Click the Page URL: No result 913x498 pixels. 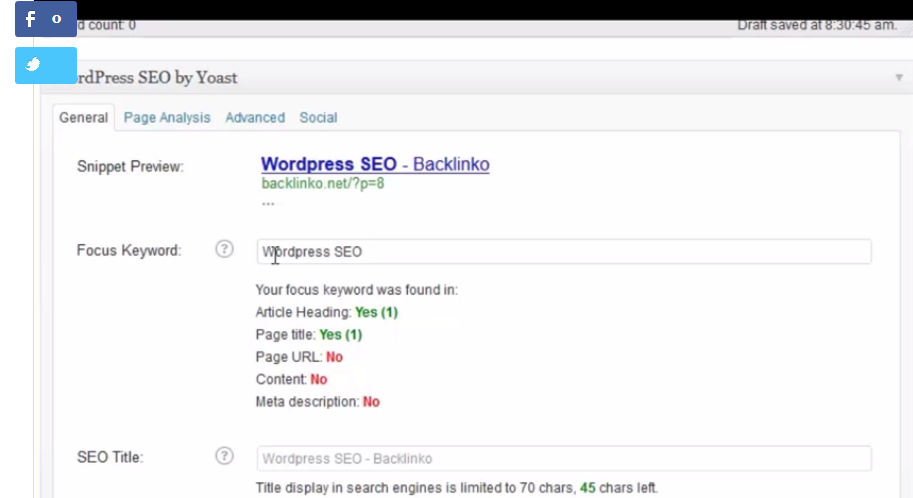tap(299, 357)
